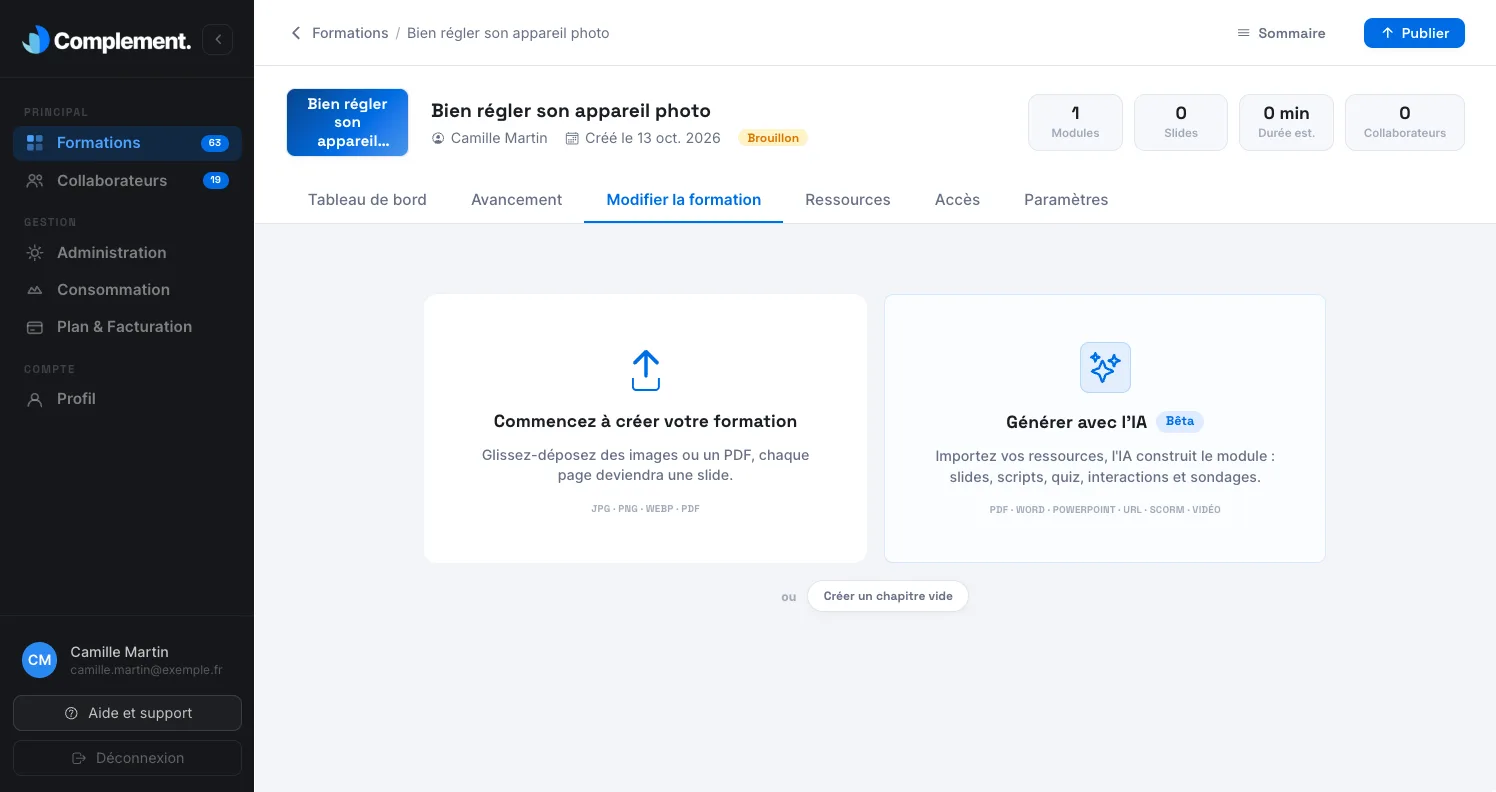Collapse the sidebar with the chevron button
This screenshot has height=792, width=1496.
218,40
